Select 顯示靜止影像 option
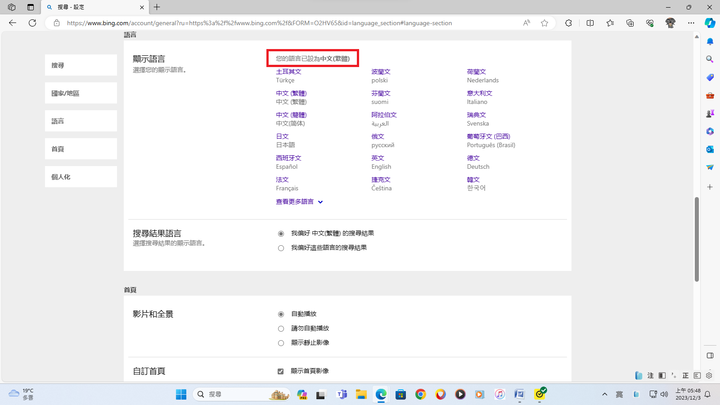The width and height of the screenshot is (720, 405). [281, 343]
